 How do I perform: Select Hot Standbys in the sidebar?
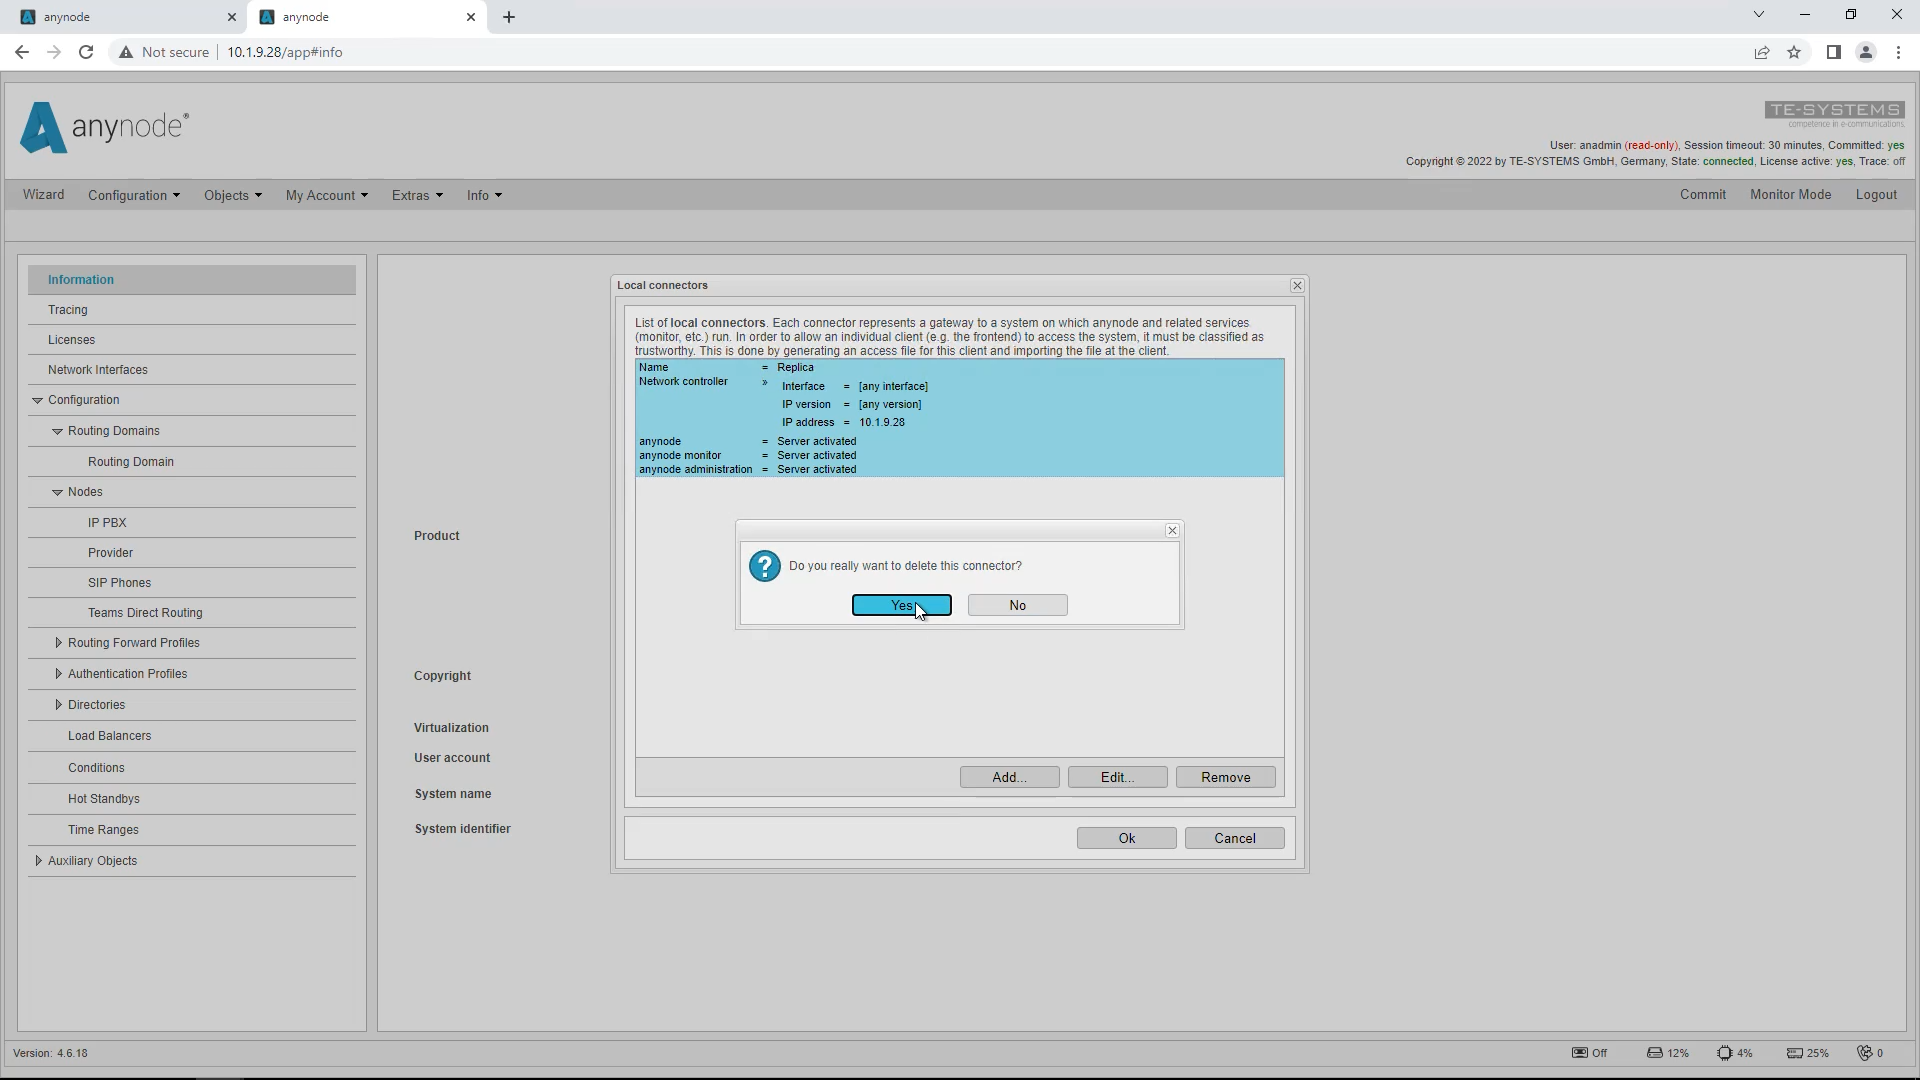(192, 799)
